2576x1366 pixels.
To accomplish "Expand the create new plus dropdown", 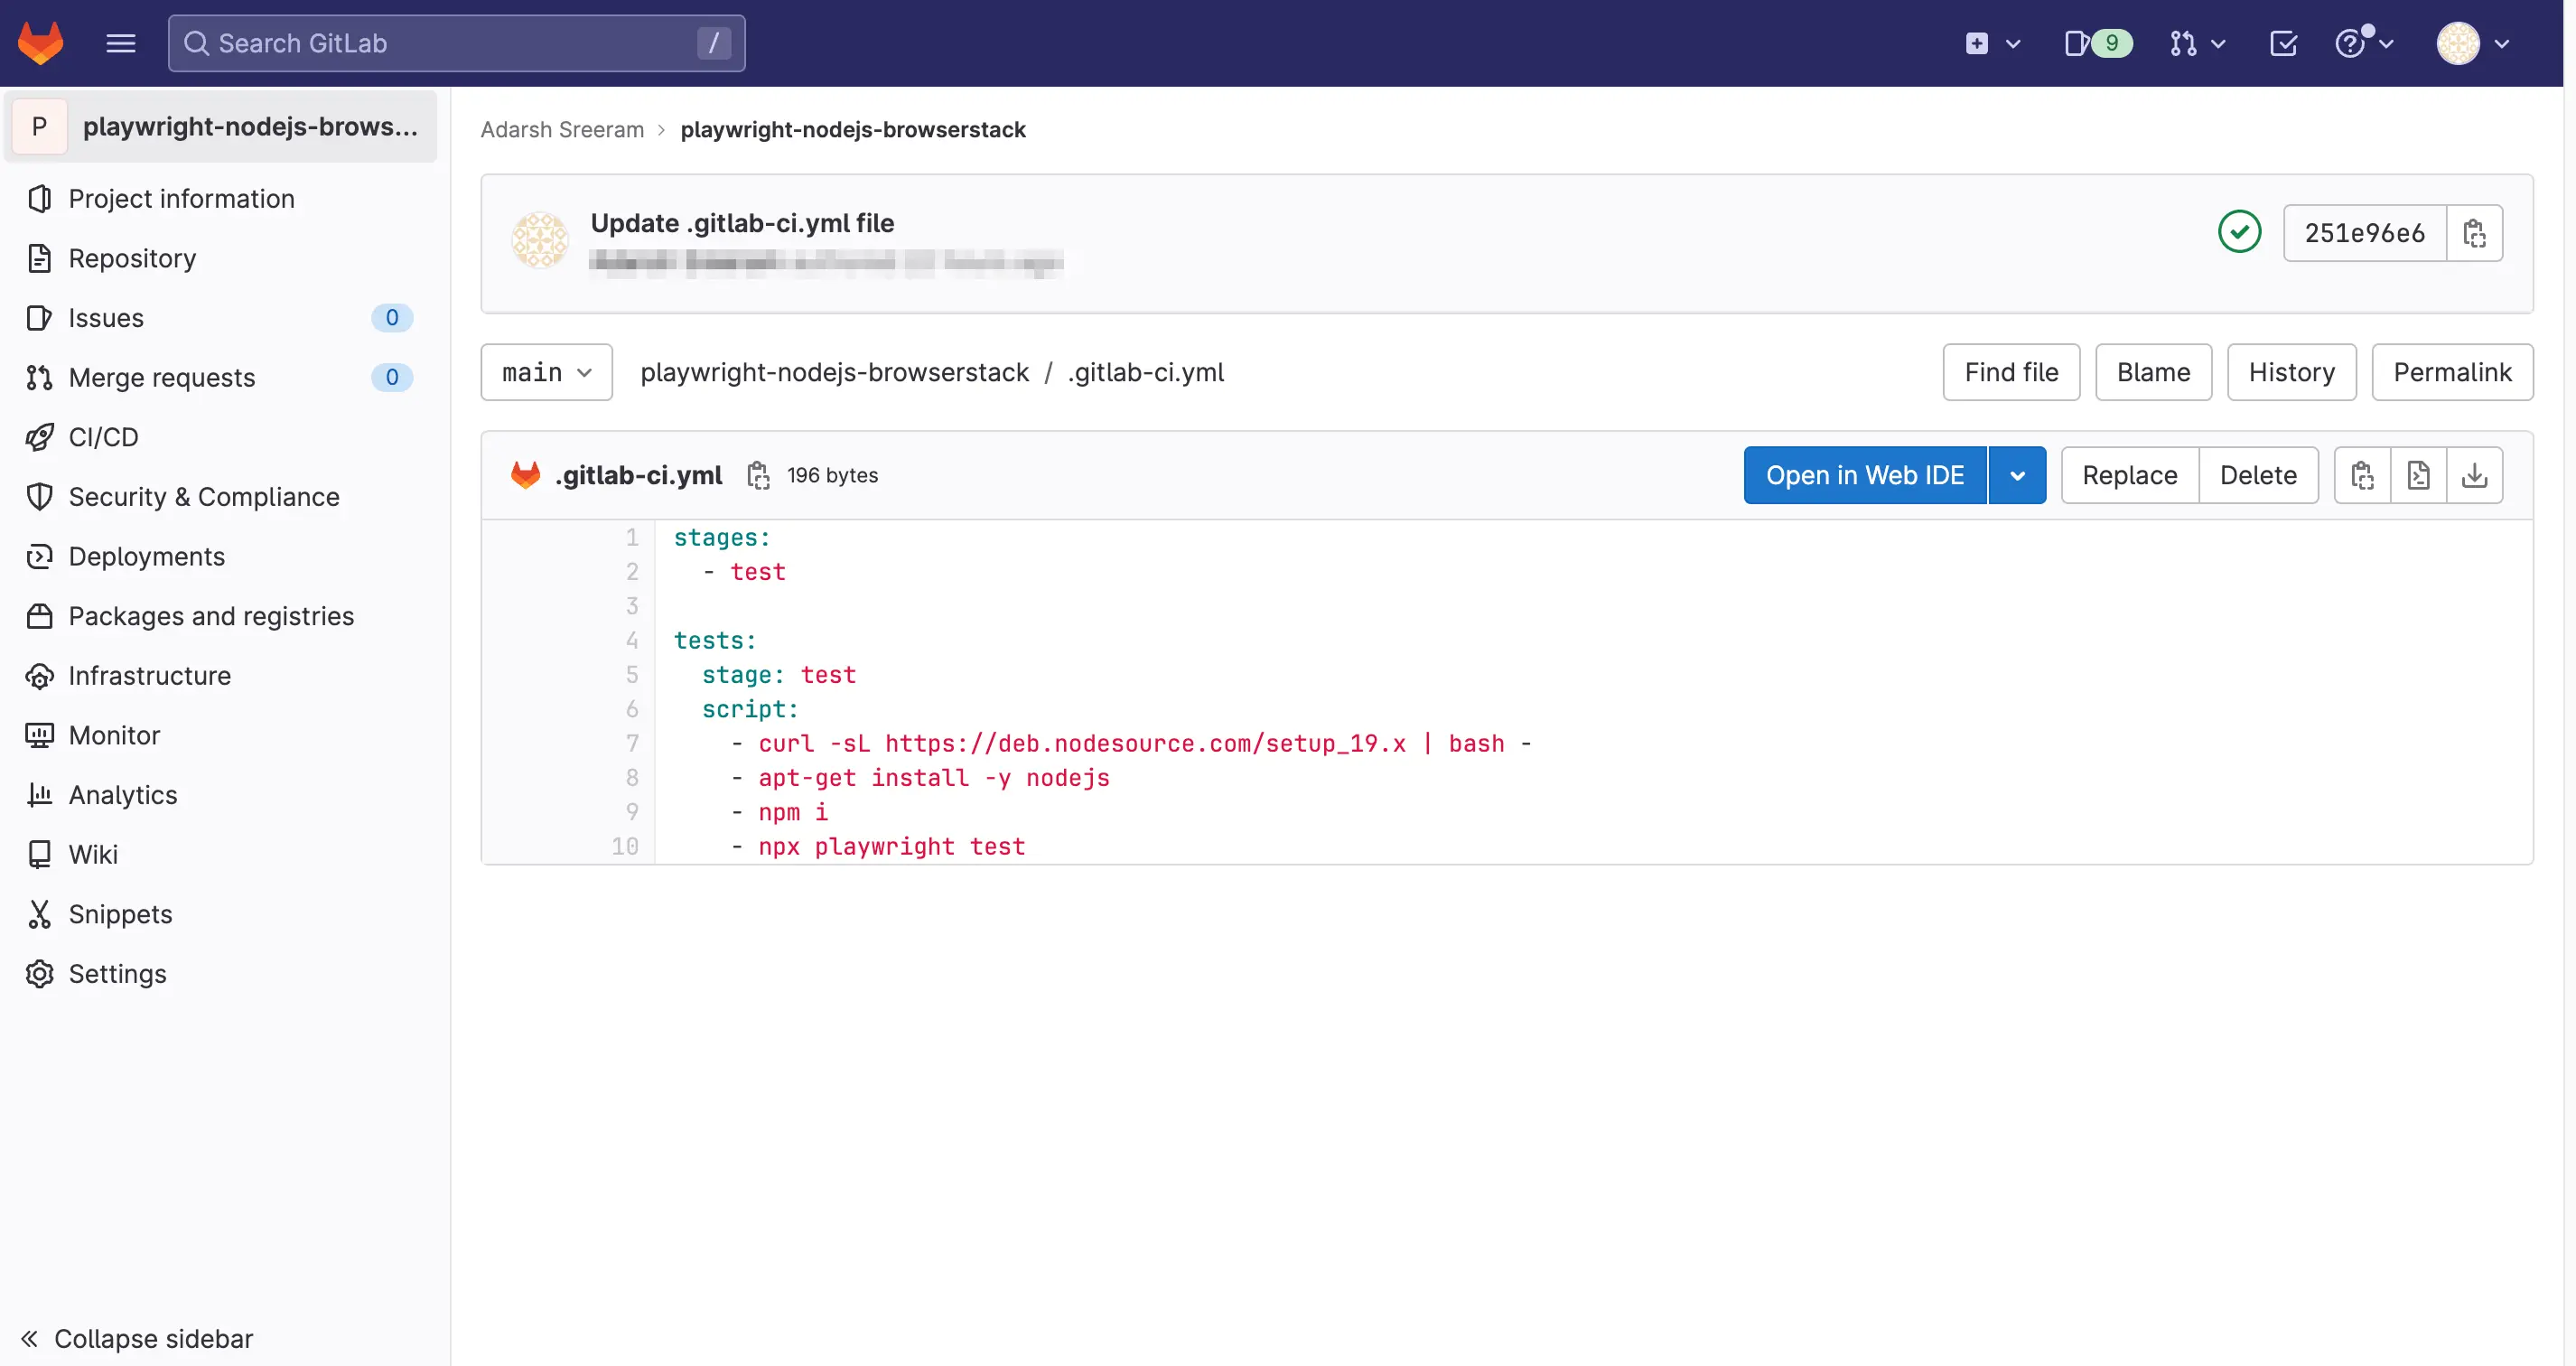I will (1992, 43).
